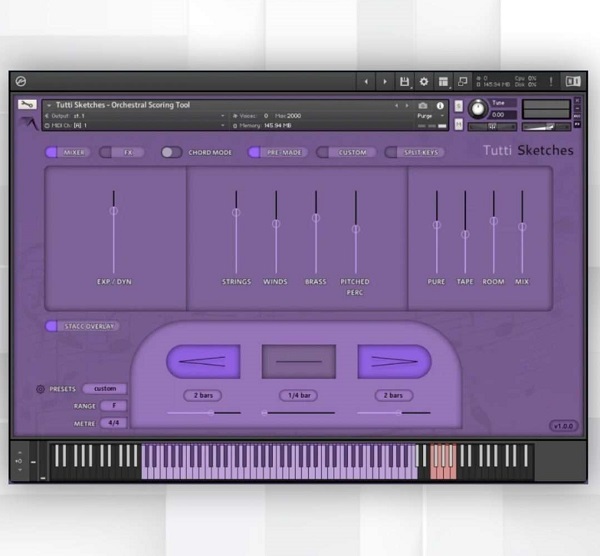This screenshot has width=600, height=556.
Task: Click the Sonuscore logo beside instrument header
Action: pos(29,123)
